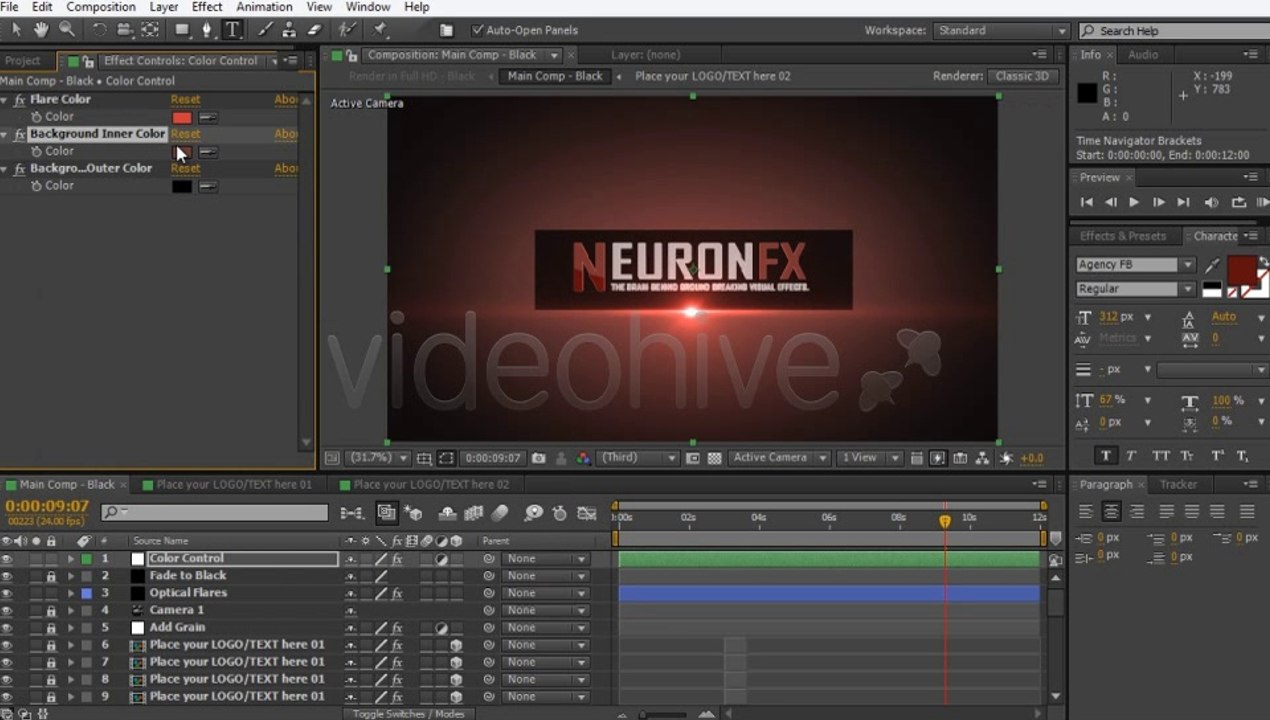1270x720 pixels.
Task: Toggle Auto-Open Panels checkbox
Action: coord(477,31)
